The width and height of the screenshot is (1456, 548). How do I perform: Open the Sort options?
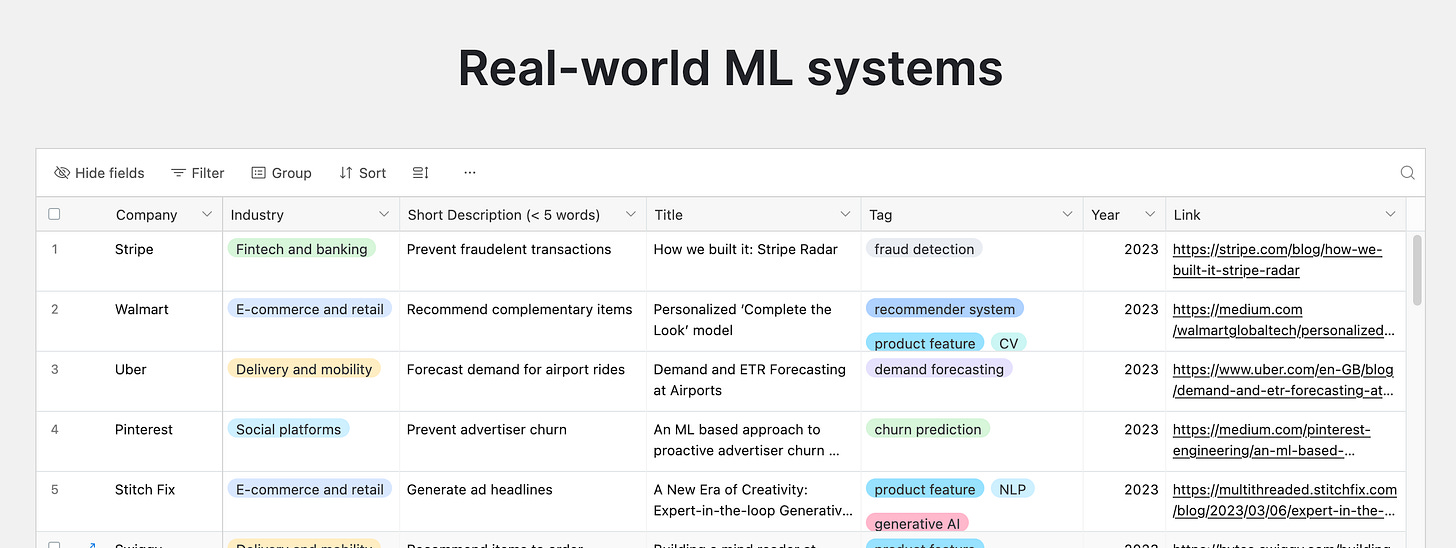362,173
